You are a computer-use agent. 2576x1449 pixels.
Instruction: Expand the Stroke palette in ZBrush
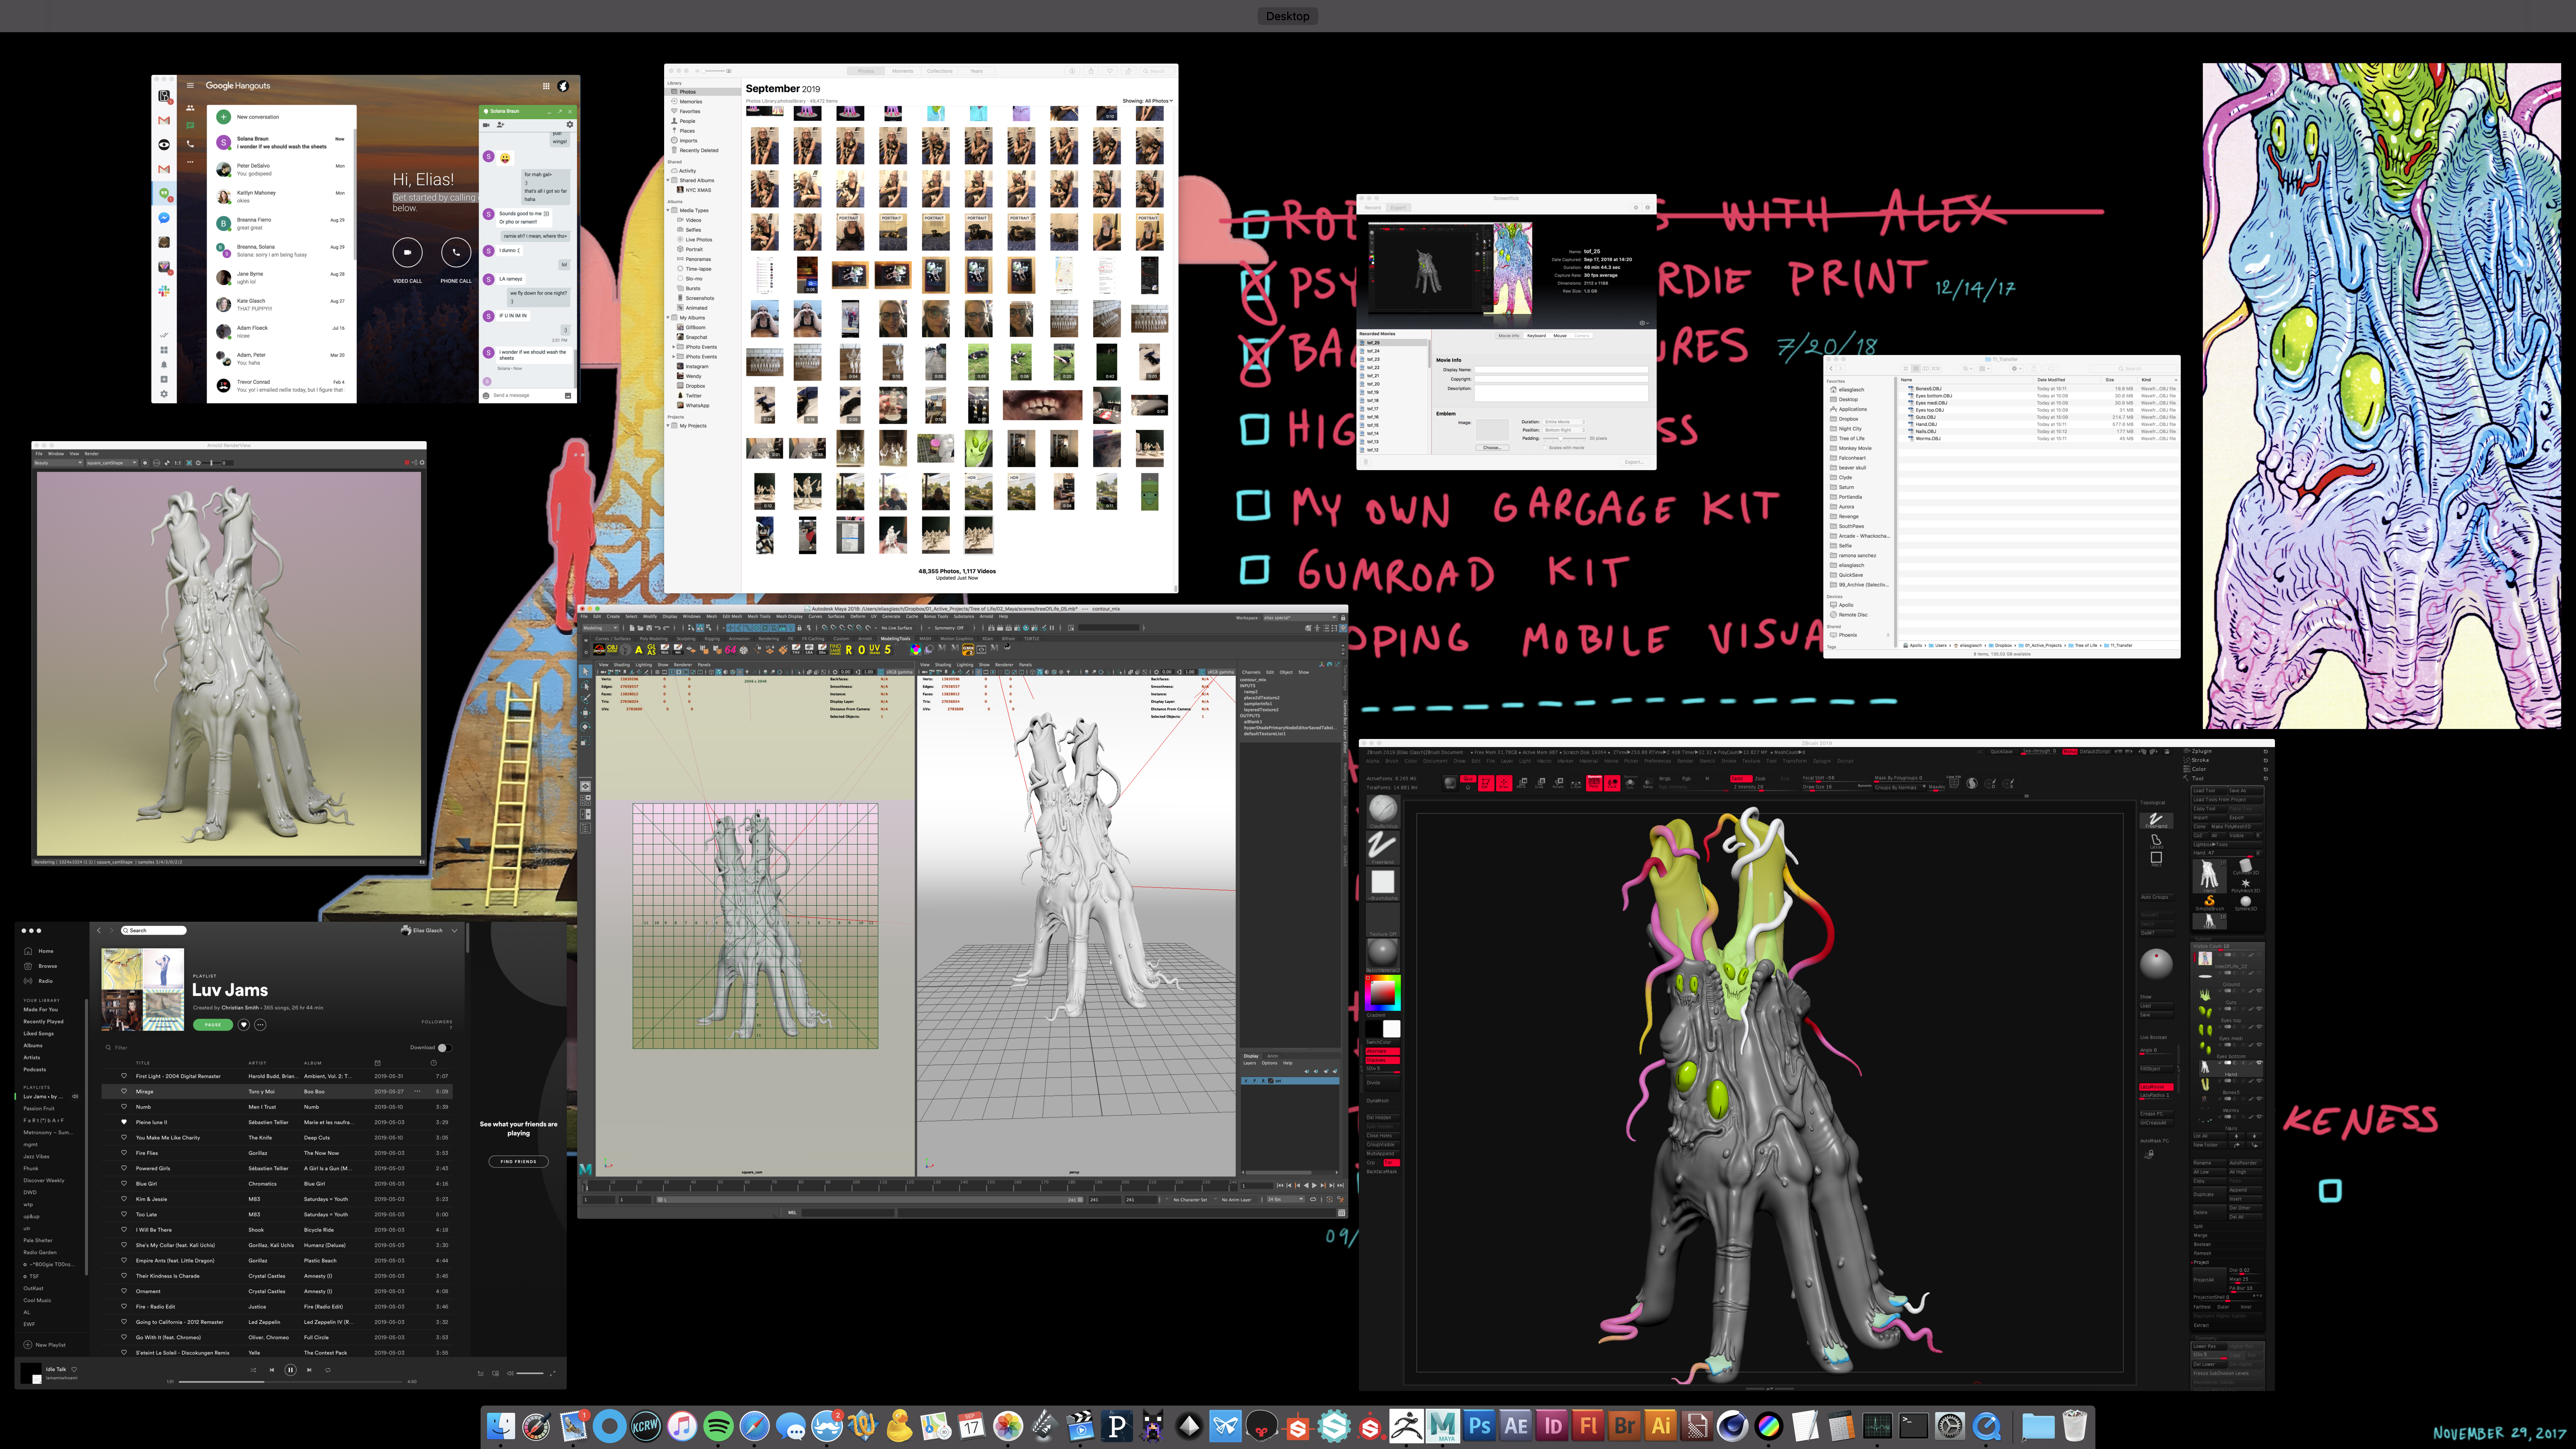pos(2201,760)
